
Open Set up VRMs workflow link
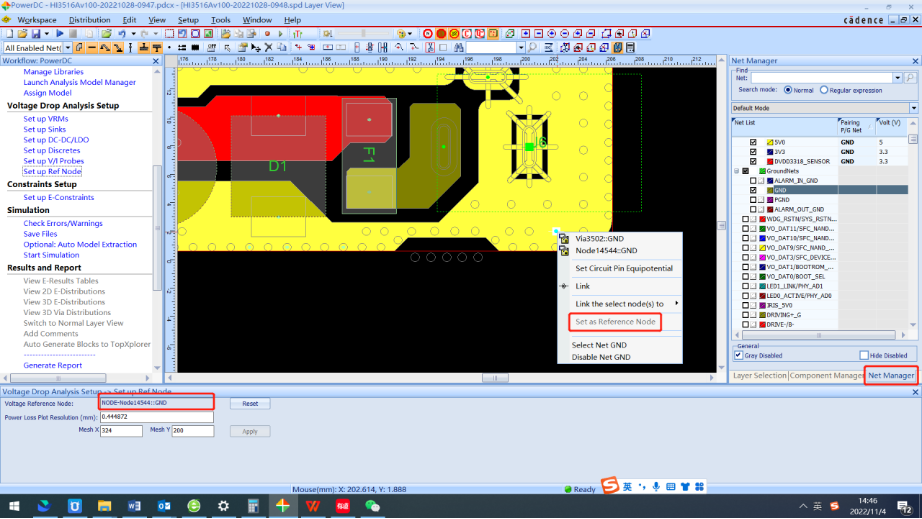[46, 119]
